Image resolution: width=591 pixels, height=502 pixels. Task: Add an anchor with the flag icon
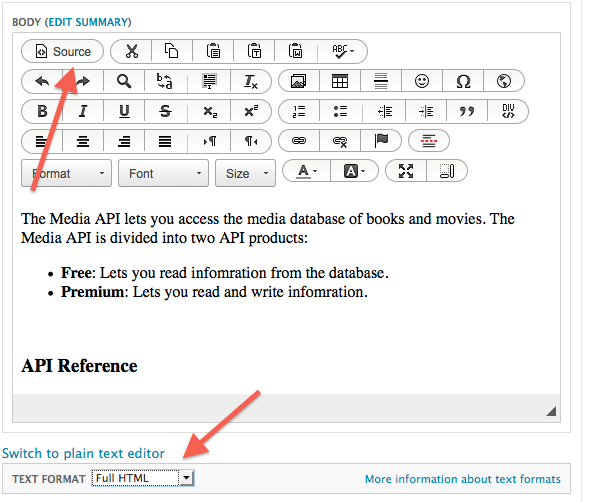click(381, 141)
